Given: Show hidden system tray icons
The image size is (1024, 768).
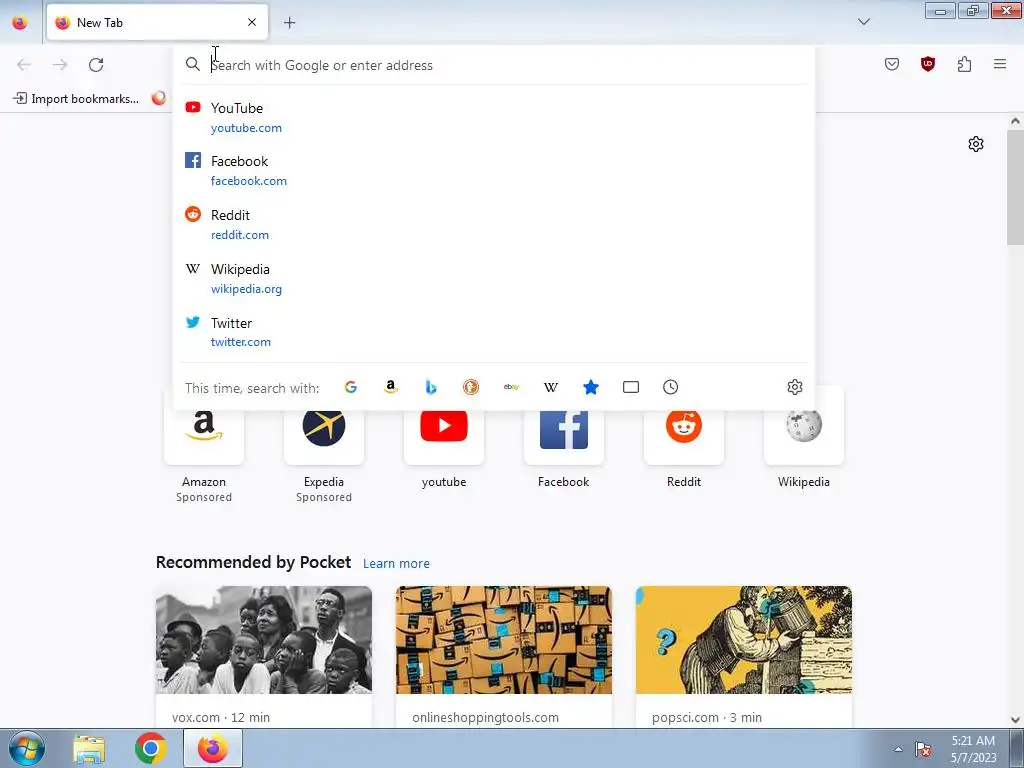Looking at the screenshot, I should coord(898,749).
